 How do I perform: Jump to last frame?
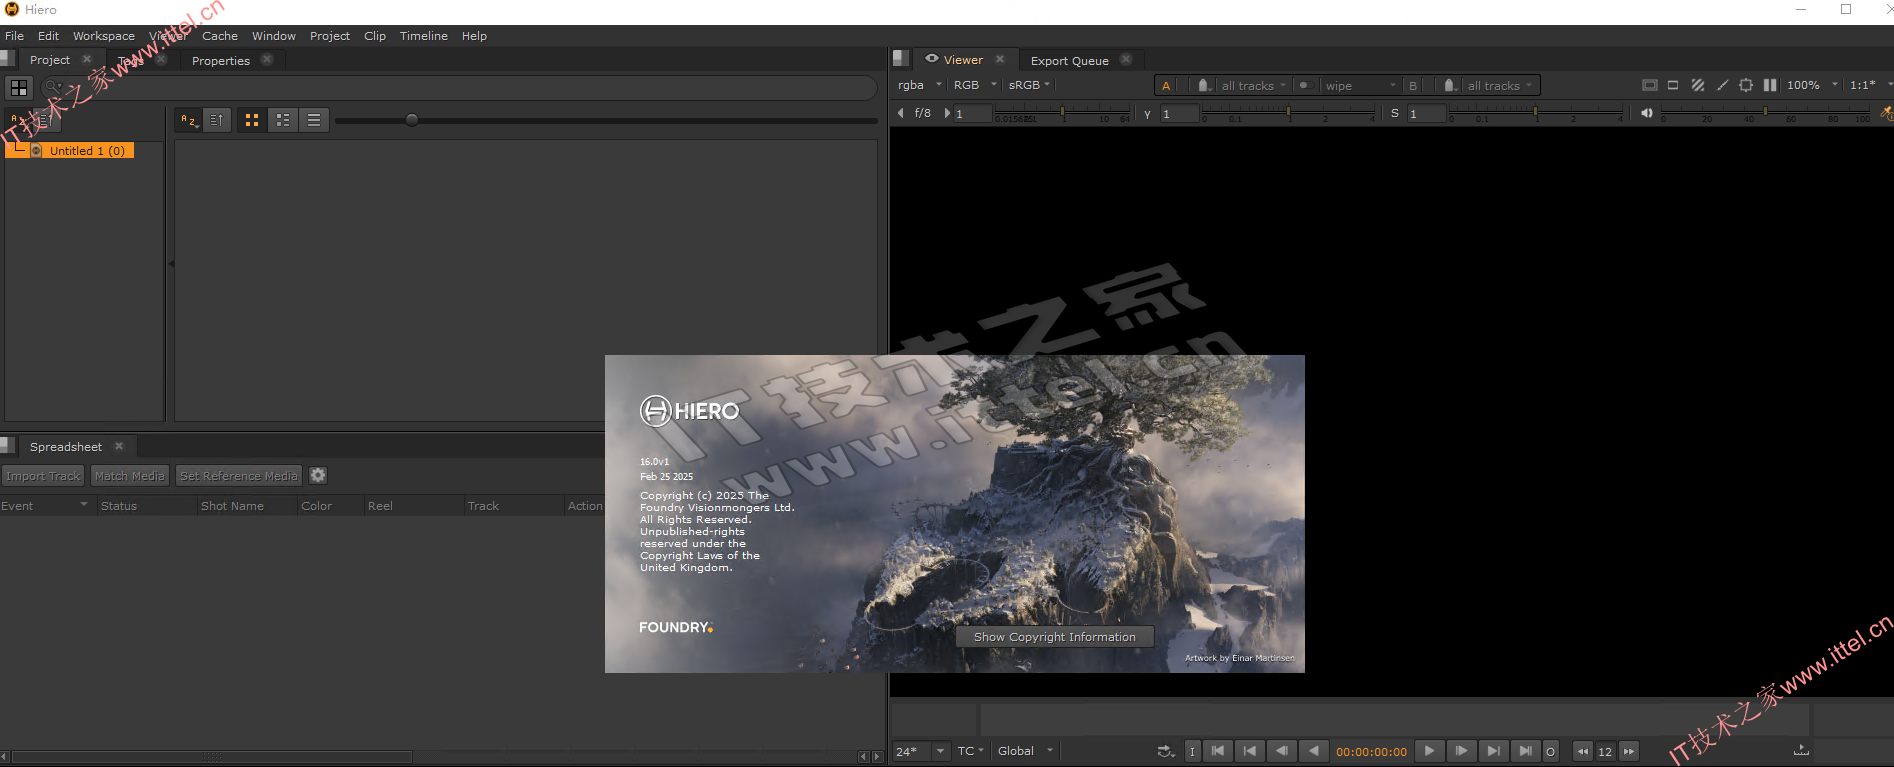coord(1525,751)
